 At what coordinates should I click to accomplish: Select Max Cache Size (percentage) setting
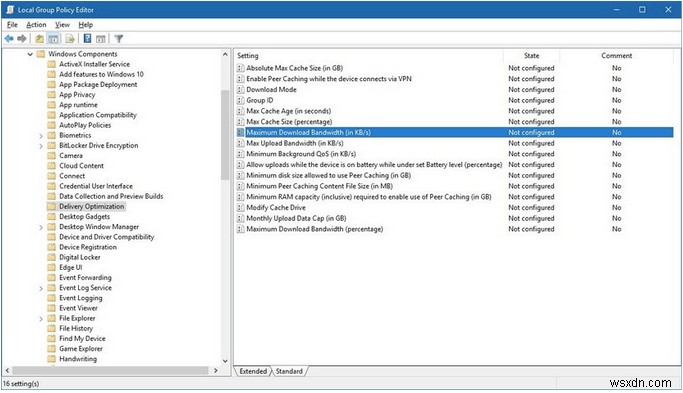289,122
